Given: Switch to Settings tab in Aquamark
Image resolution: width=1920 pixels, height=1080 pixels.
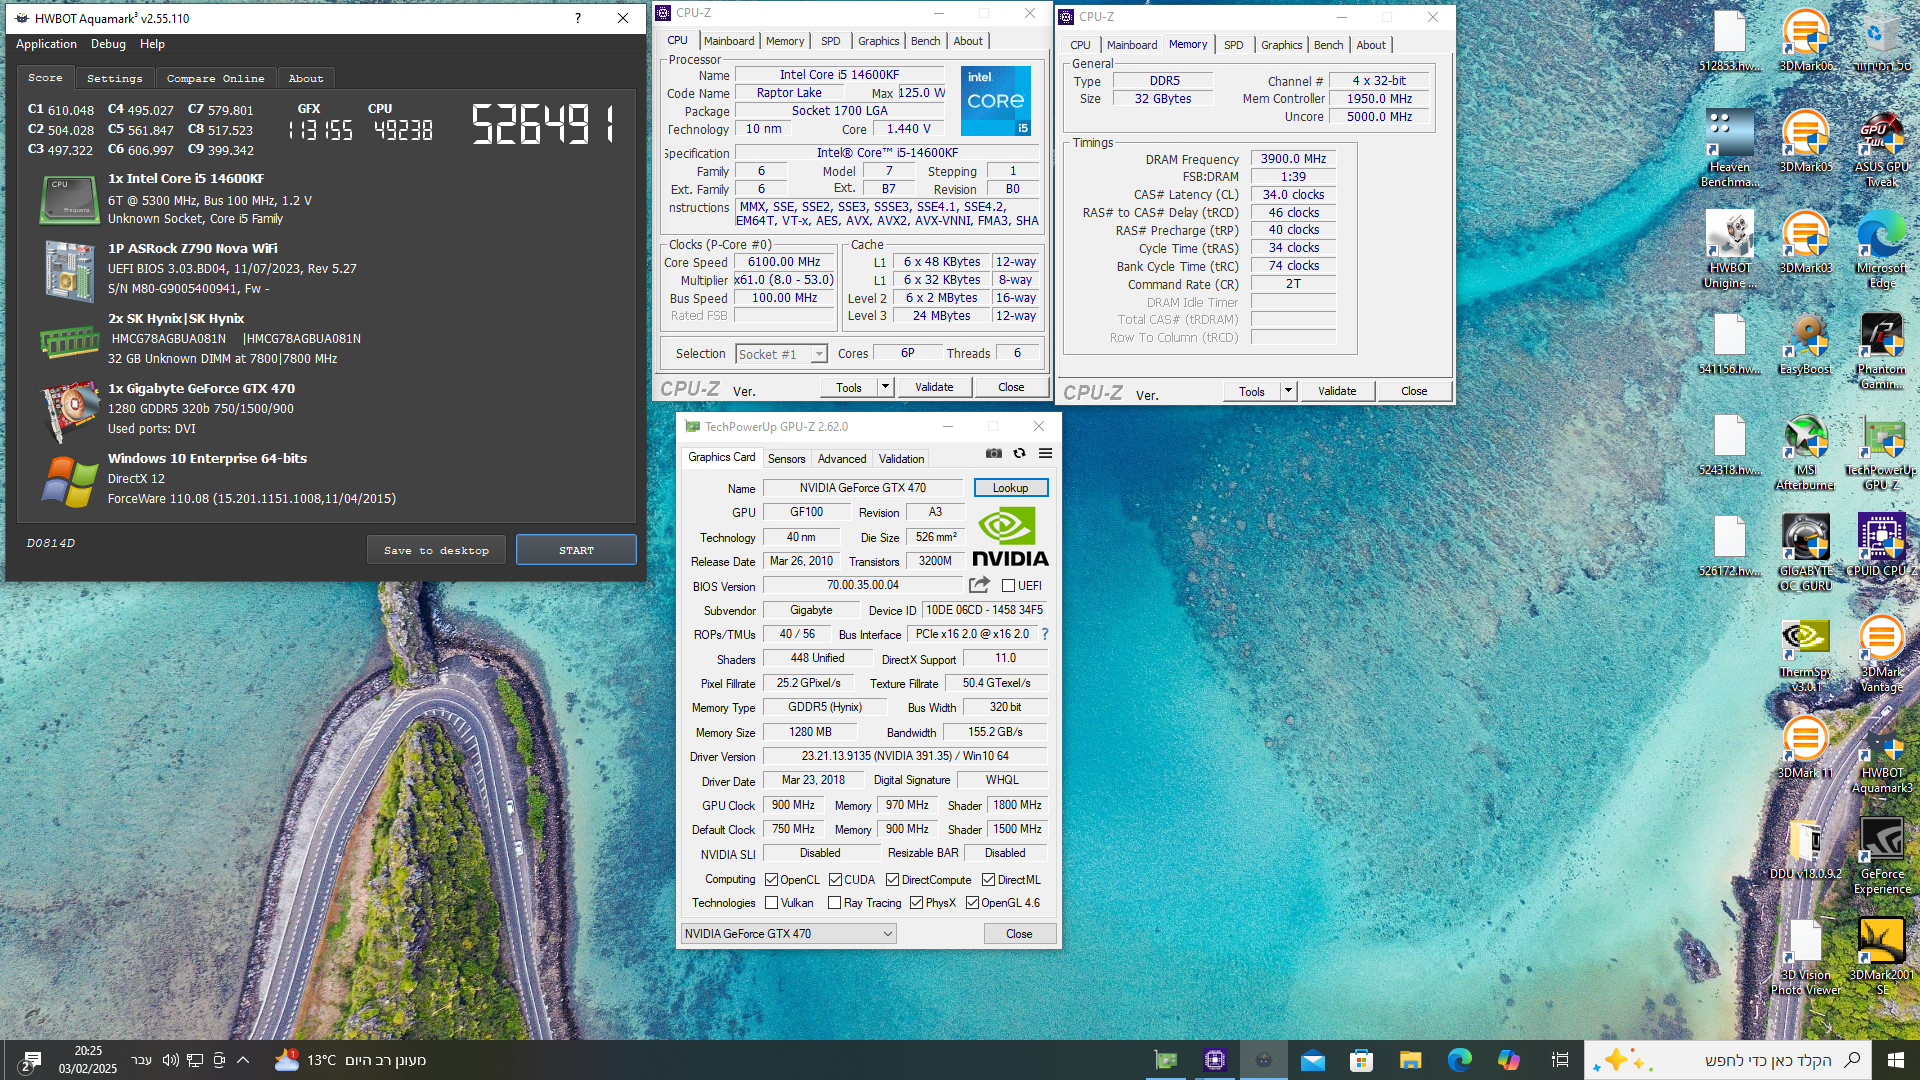Looking at the screenshot, I should click(115, 78).
